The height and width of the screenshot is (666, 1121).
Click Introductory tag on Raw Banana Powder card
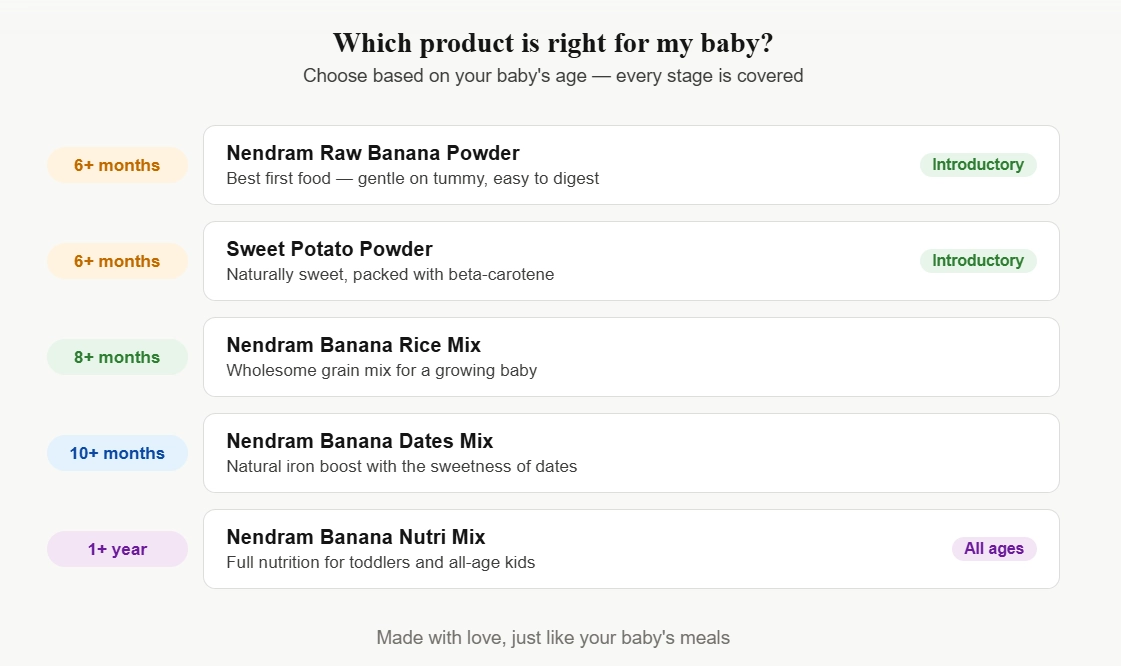tap(977, 165)
